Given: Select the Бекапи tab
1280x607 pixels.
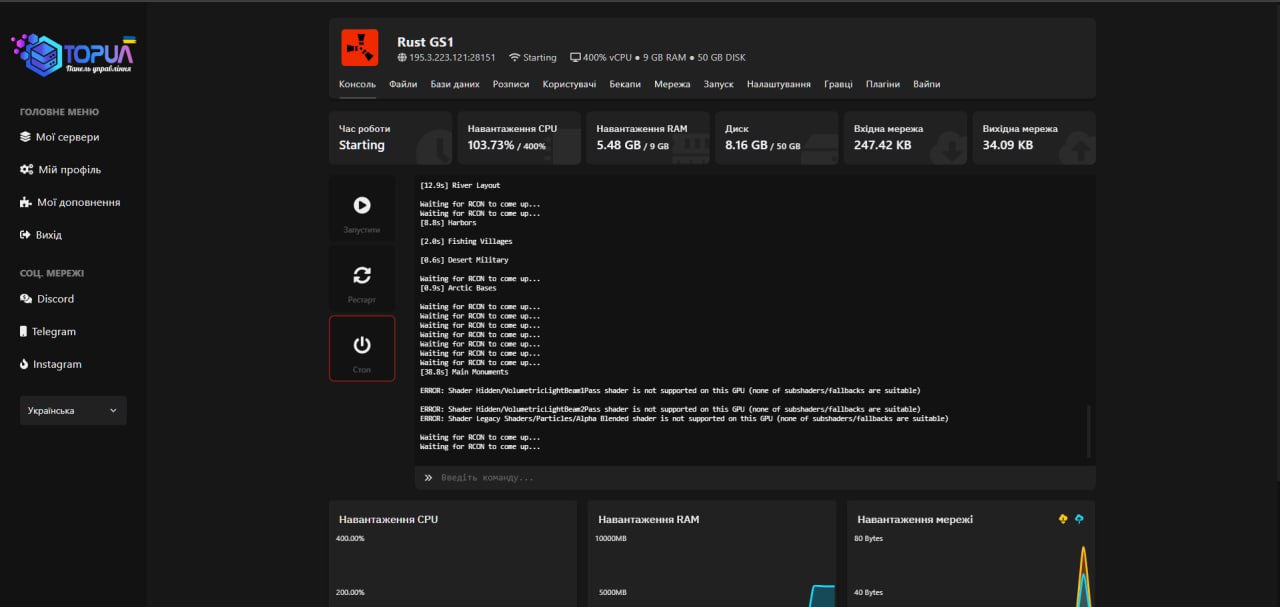Looking at the screenshot, I should (x=625, y=84).
